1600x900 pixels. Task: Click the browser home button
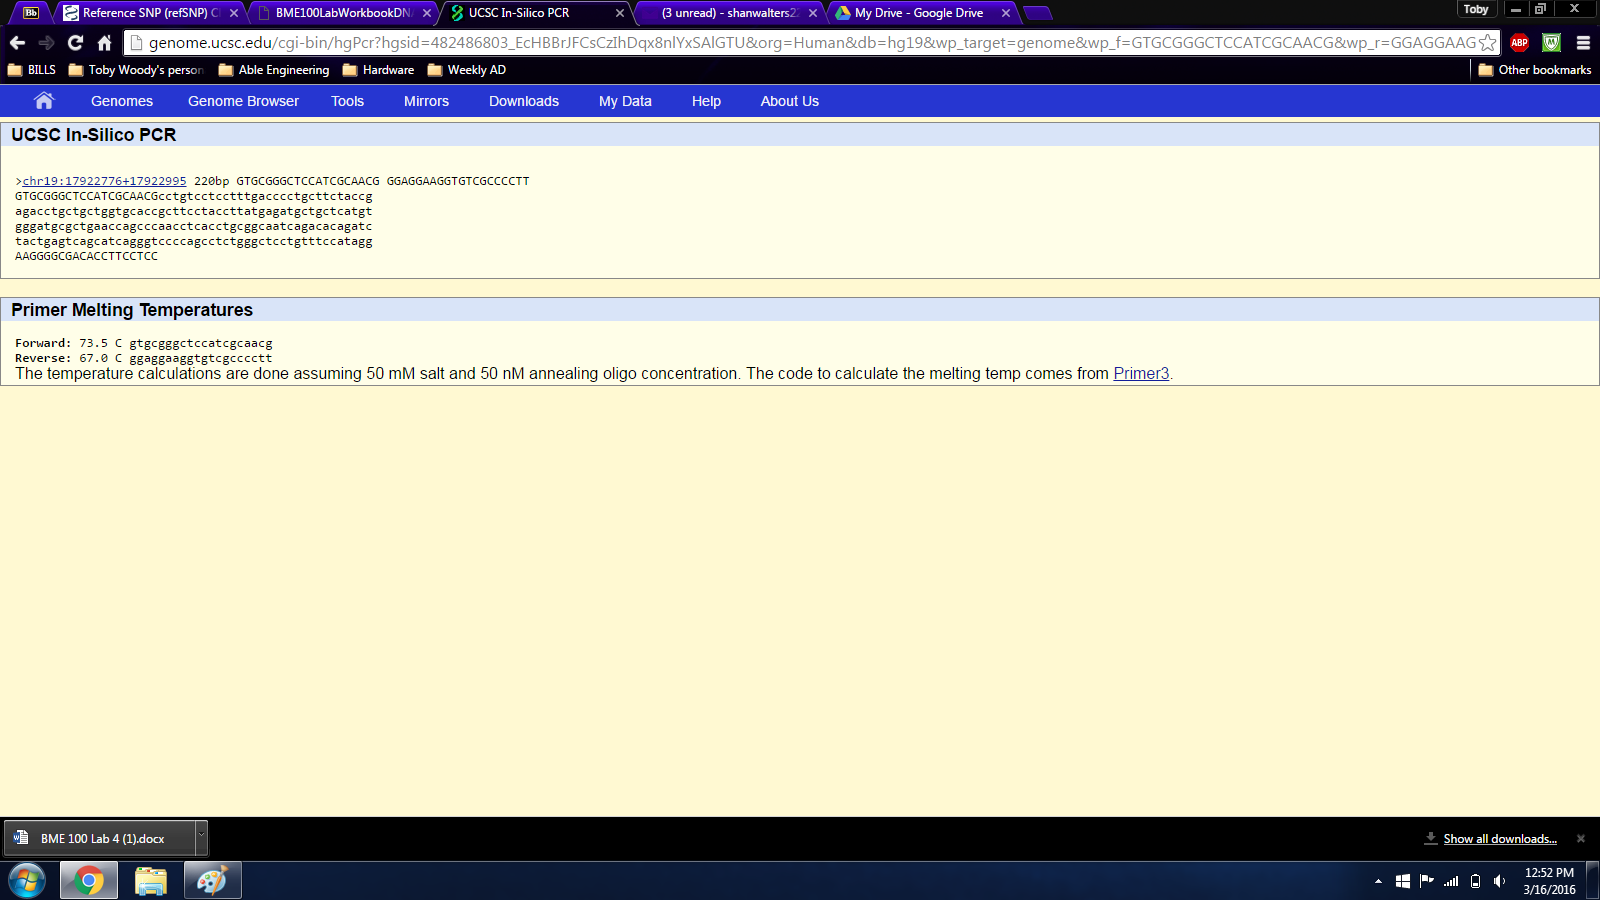coord(104,43)
